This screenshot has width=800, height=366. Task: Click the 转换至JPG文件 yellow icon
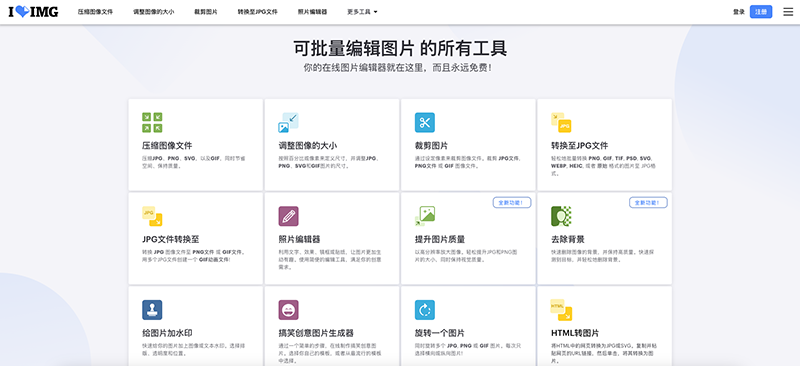point(561,123)
